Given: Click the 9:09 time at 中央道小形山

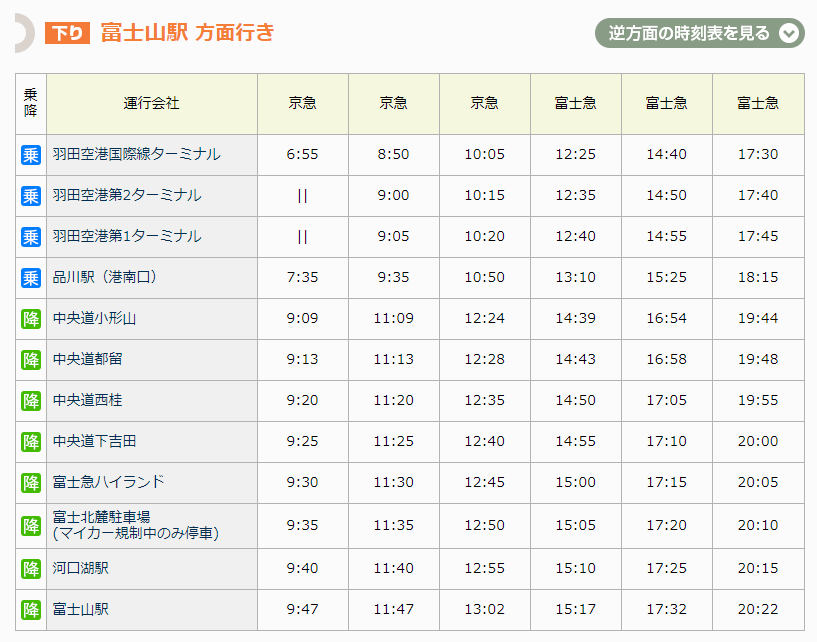Looking at the screenshot, I should point(302,318).
